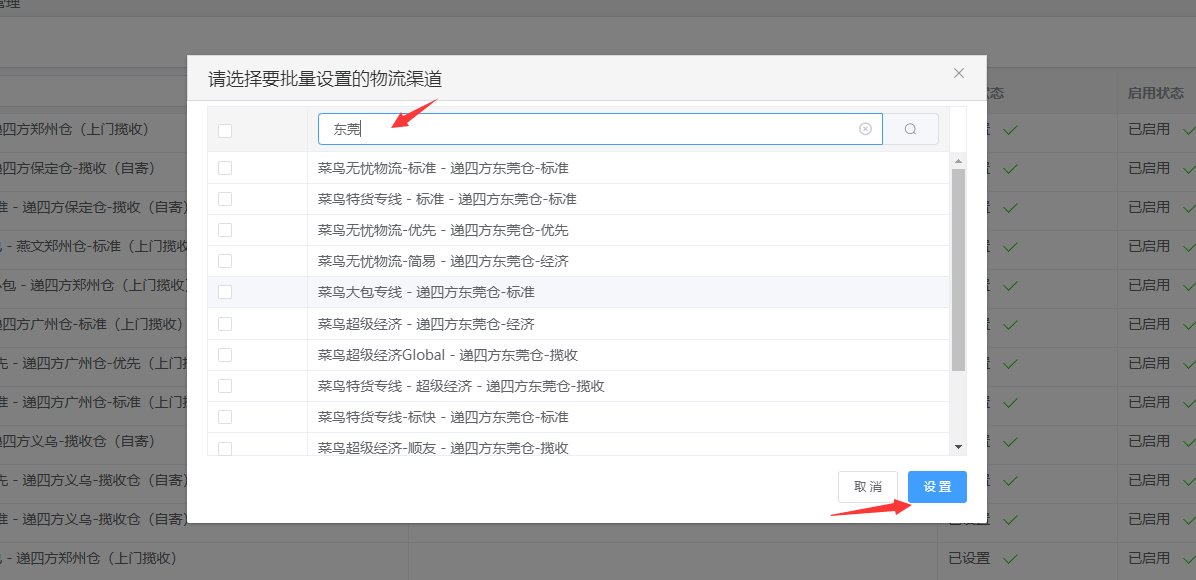1196x580 pixels.
Task: Select text 菜鸟无忧物流-优先 - 递四方东莞仓-优先
Action: click(443, 230)
